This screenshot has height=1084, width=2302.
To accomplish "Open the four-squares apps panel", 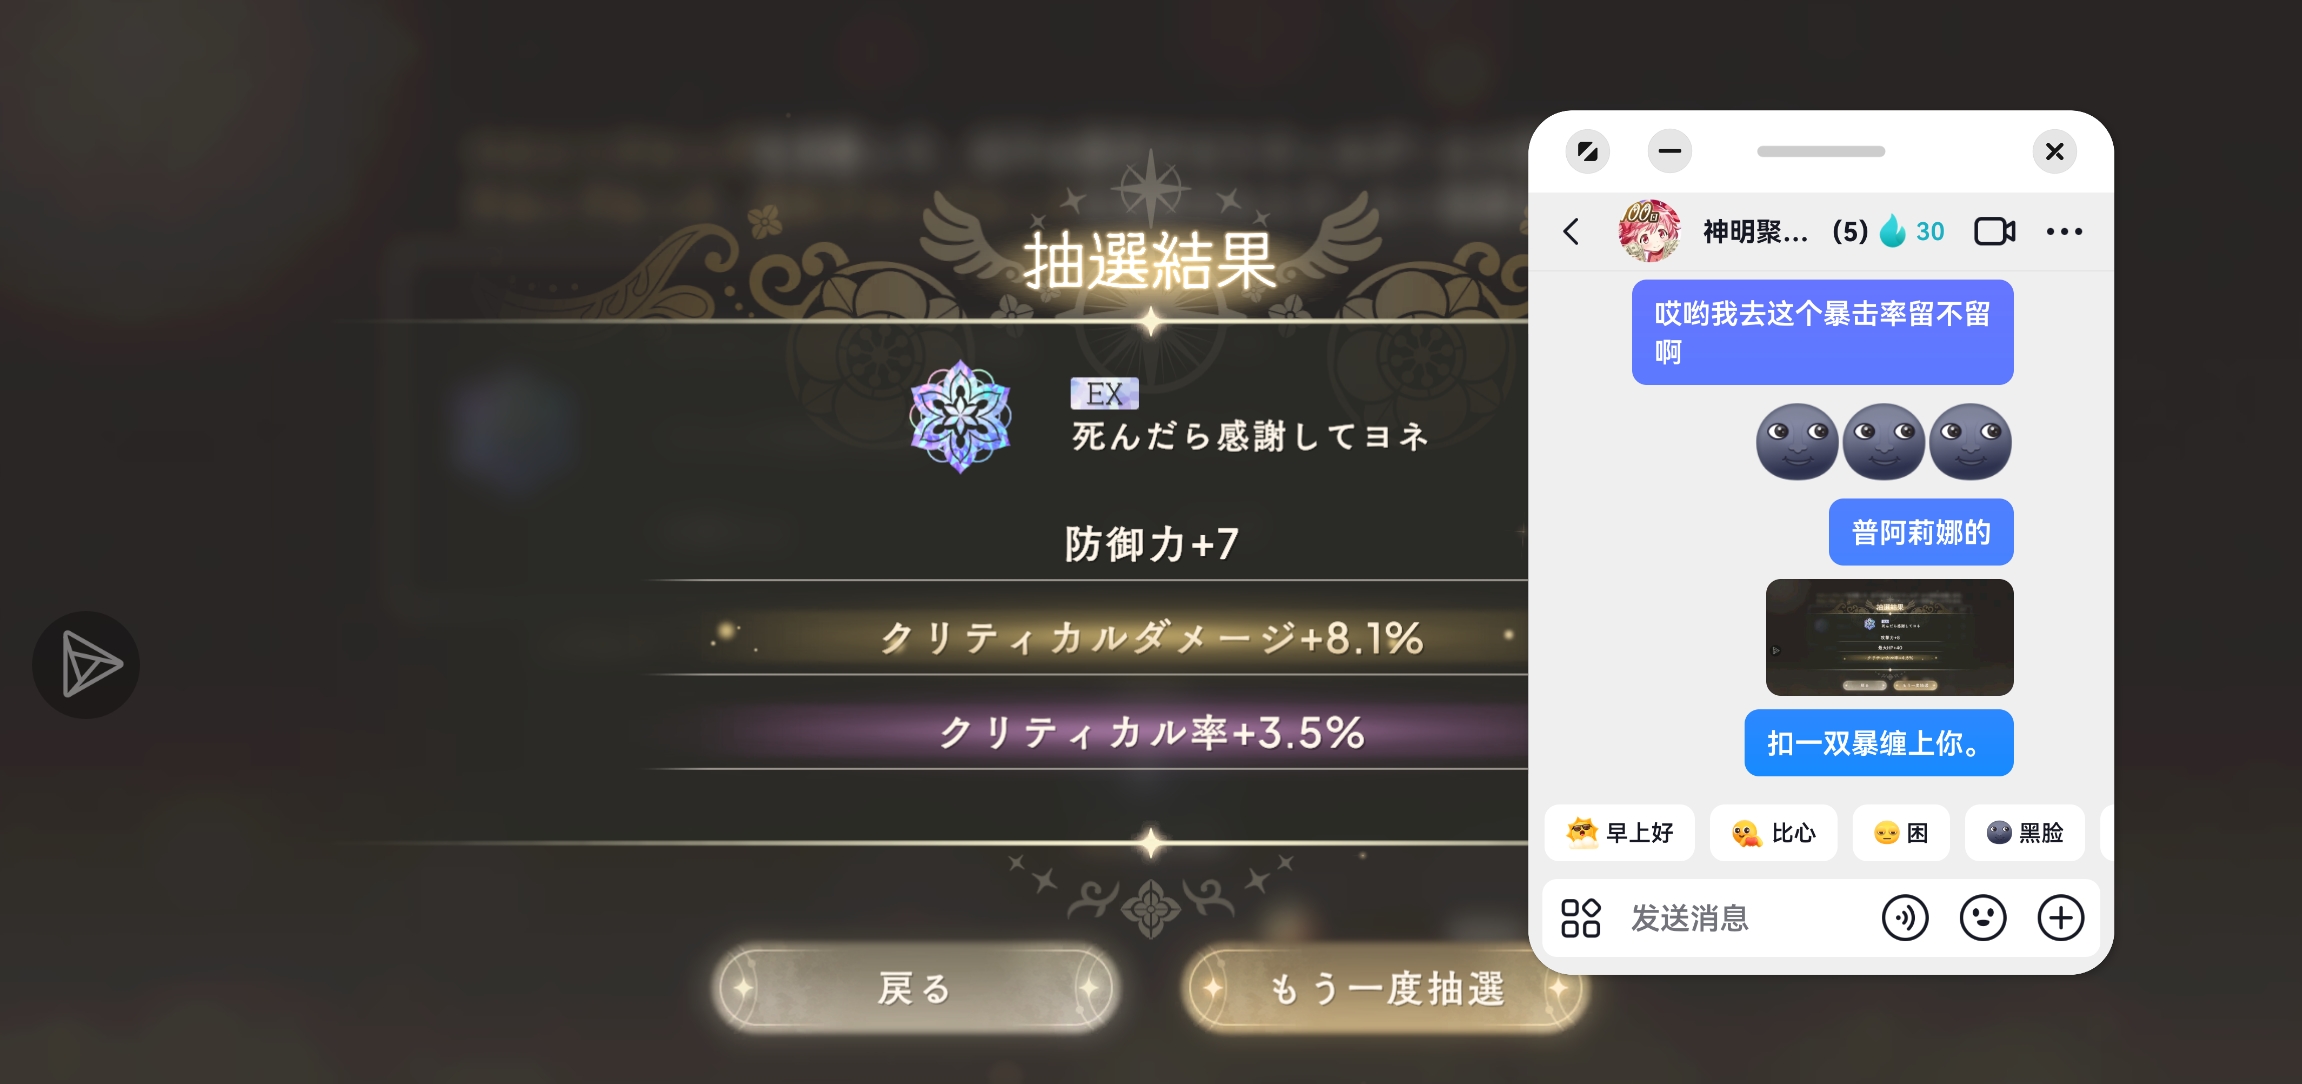I will 1581,917.
